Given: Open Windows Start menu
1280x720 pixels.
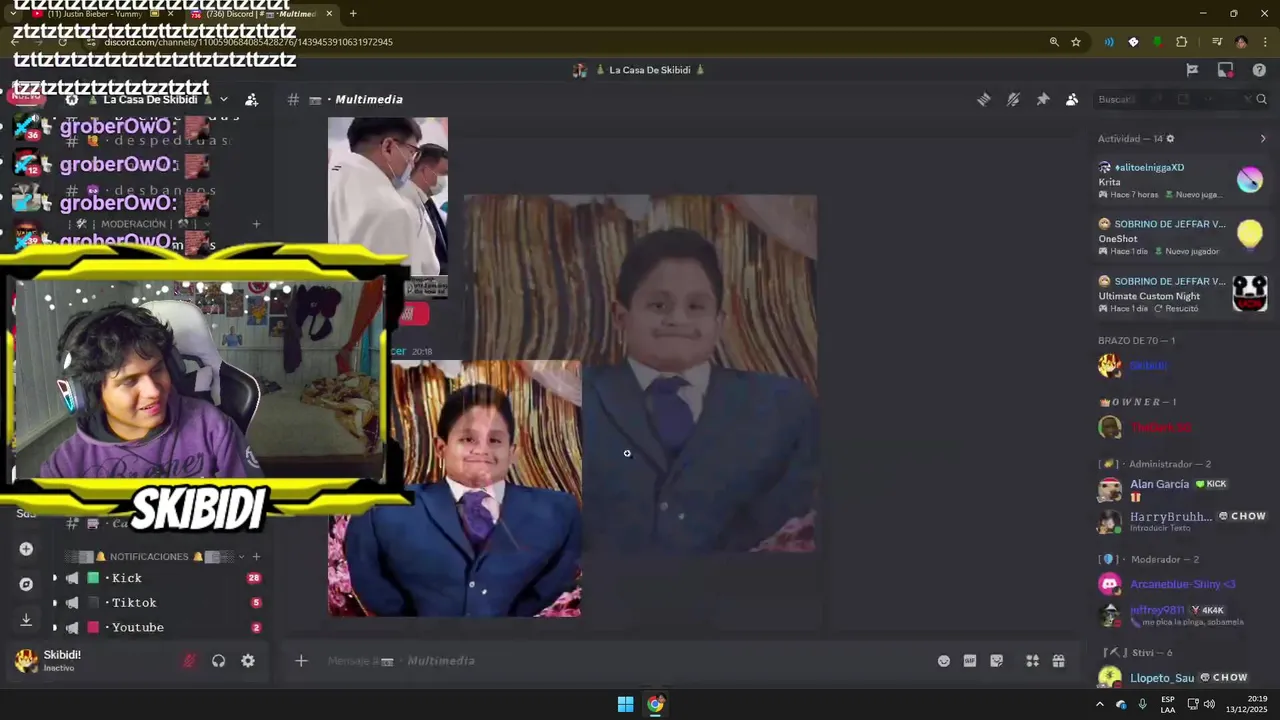Looking at the screenshot, I should (625, 704).
